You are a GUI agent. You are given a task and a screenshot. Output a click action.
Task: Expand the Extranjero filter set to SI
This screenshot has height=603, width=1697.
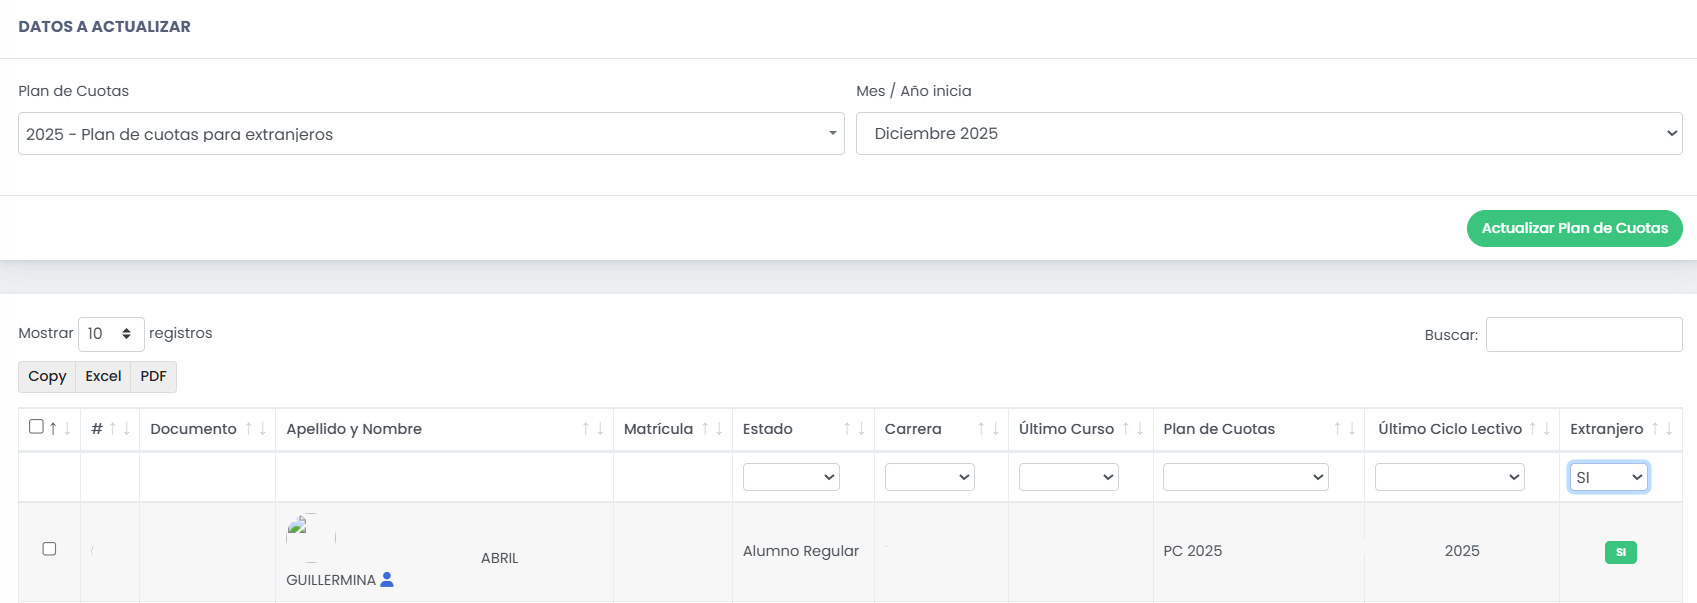tap(1608, 477)
